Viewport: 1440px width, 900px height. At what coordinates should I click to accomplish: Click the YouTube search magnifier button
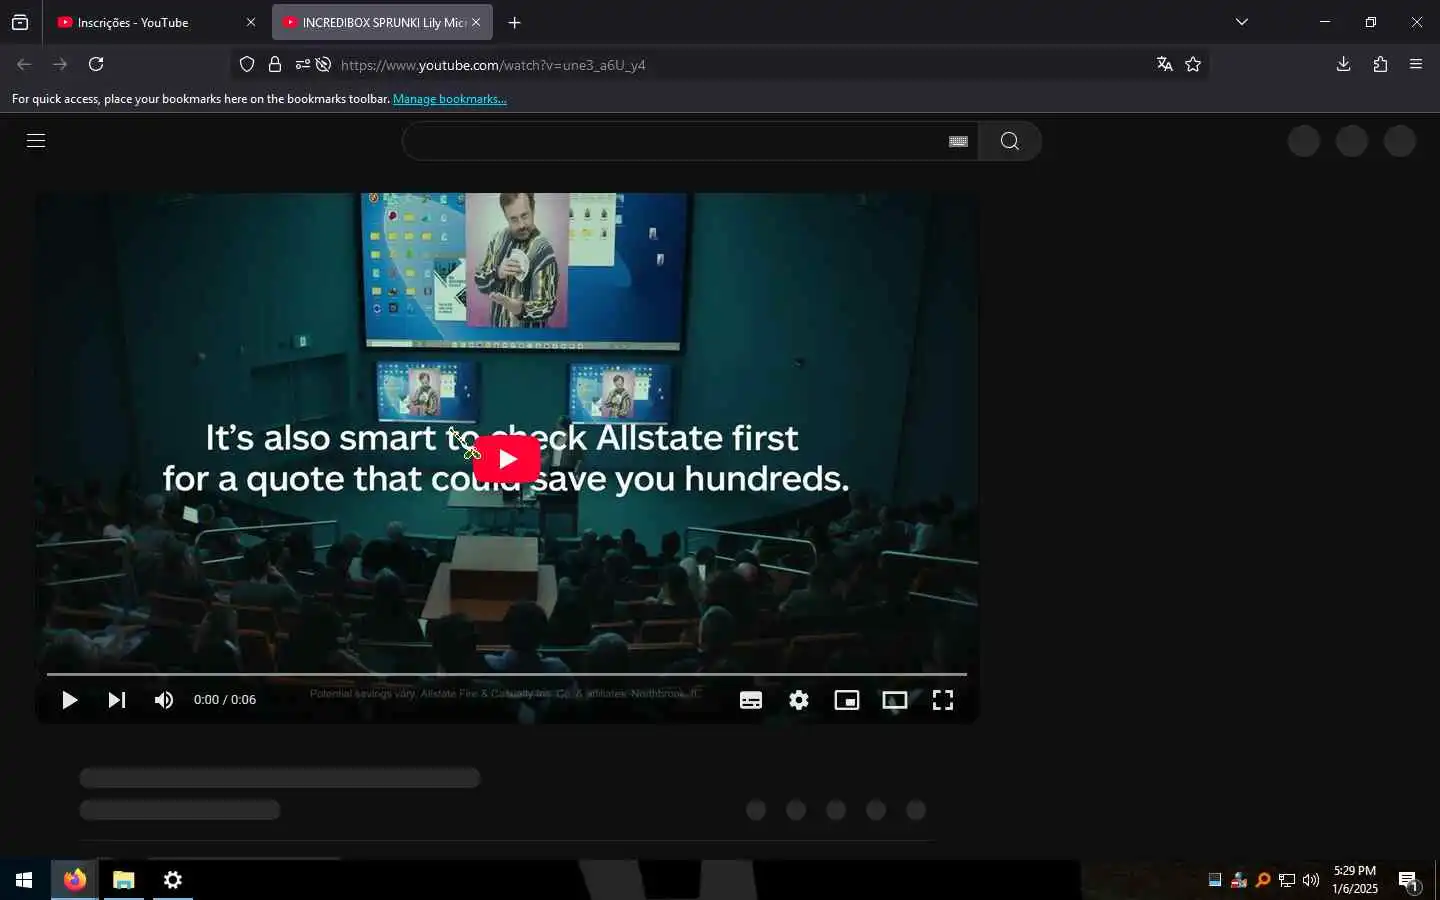(x=1010, y=141)
